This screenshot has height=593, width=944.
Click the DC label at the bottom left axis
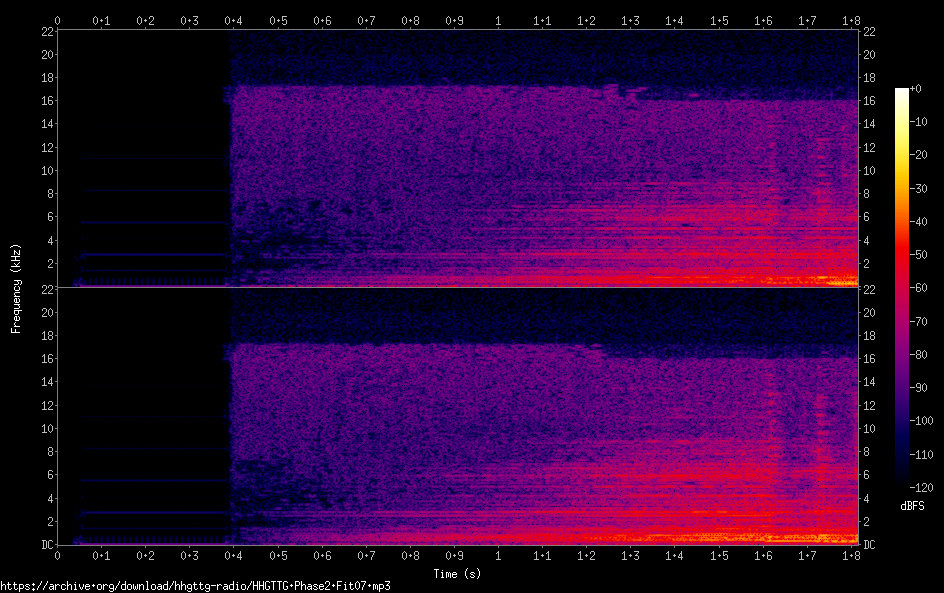coord(45,545)
